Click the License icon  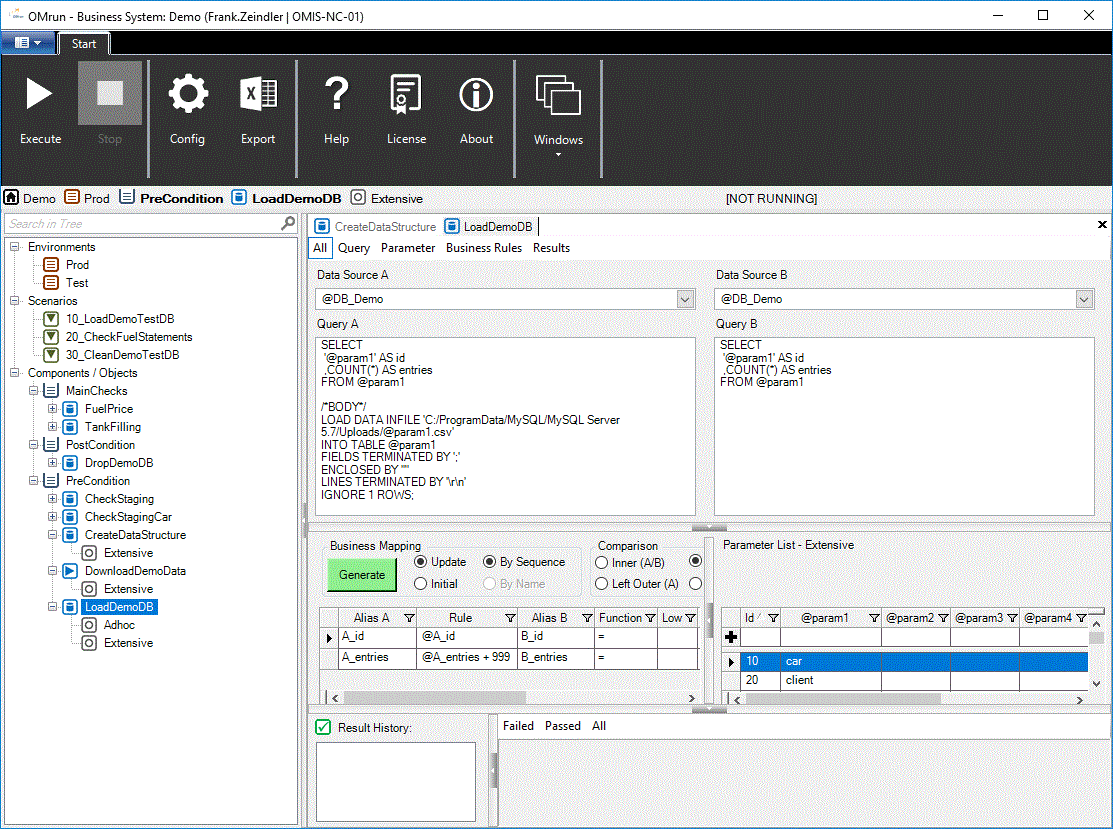(x=406, y=93)
